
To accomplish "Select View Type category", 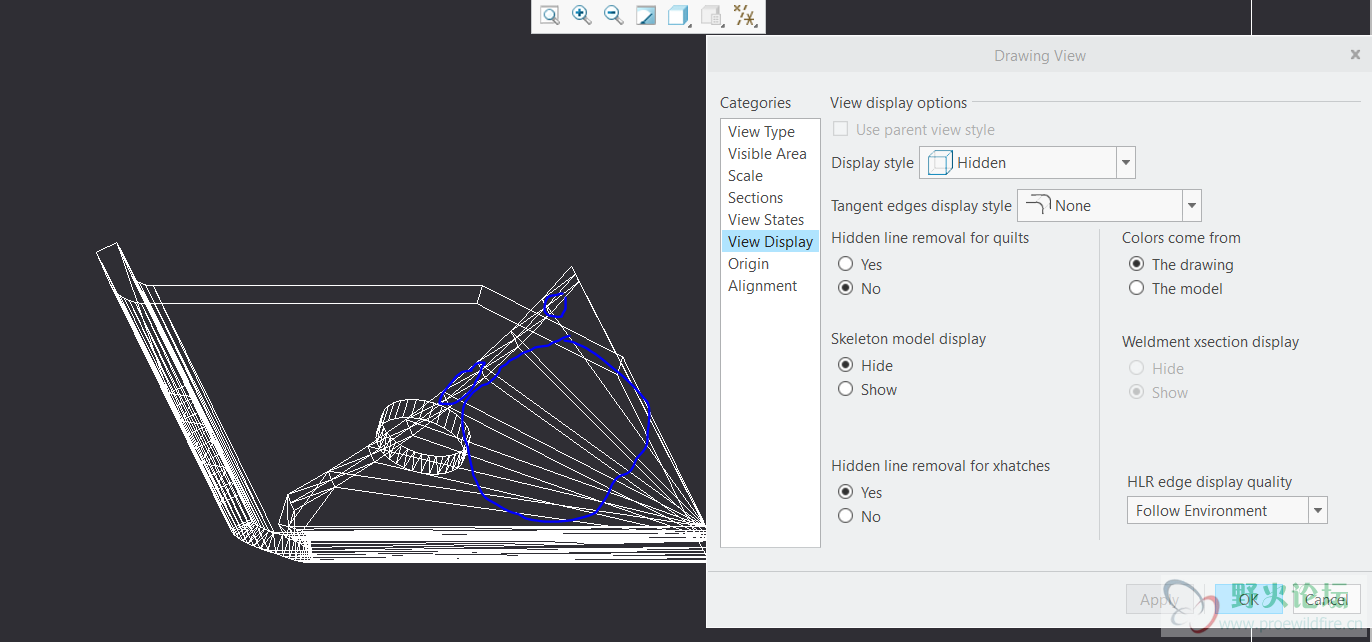I will [761, 131].
